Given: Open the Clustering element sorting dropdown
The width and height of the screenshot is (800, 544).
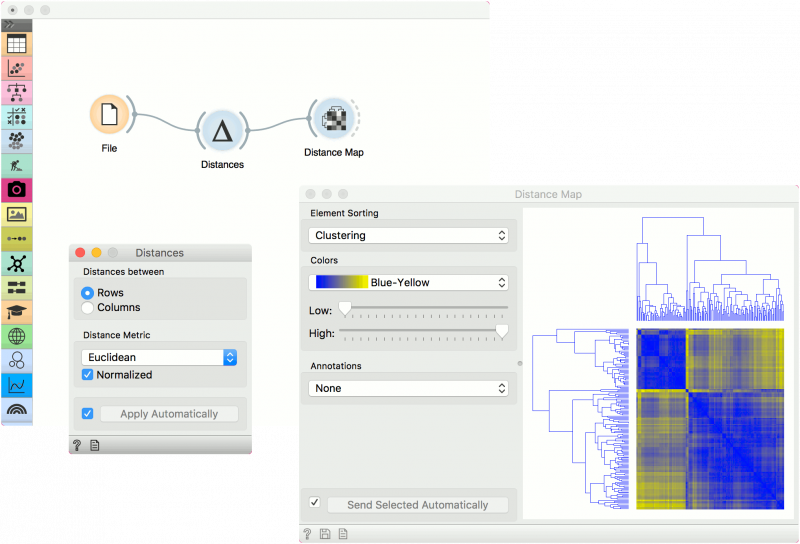Looking at the screenshot, I should point(409,235).
